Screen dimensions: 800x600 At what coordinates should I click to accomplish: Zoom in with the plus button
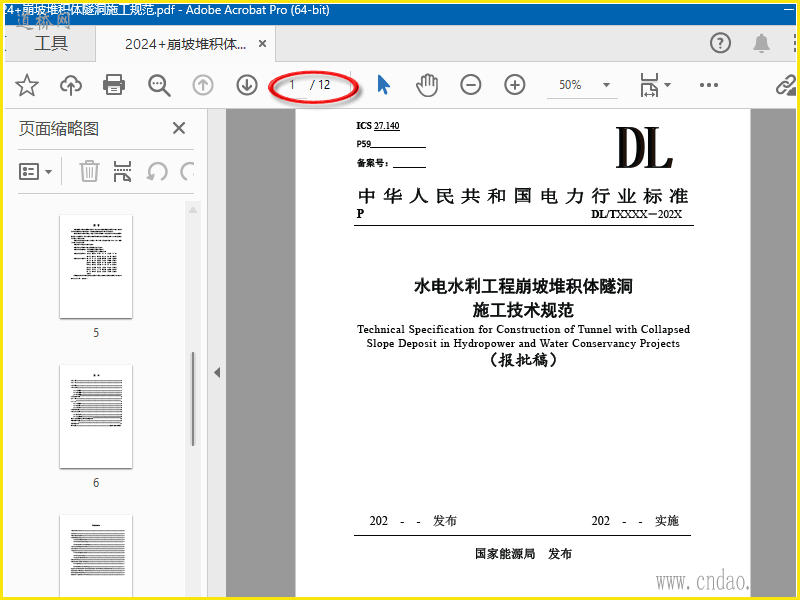(x=515, y=85)
